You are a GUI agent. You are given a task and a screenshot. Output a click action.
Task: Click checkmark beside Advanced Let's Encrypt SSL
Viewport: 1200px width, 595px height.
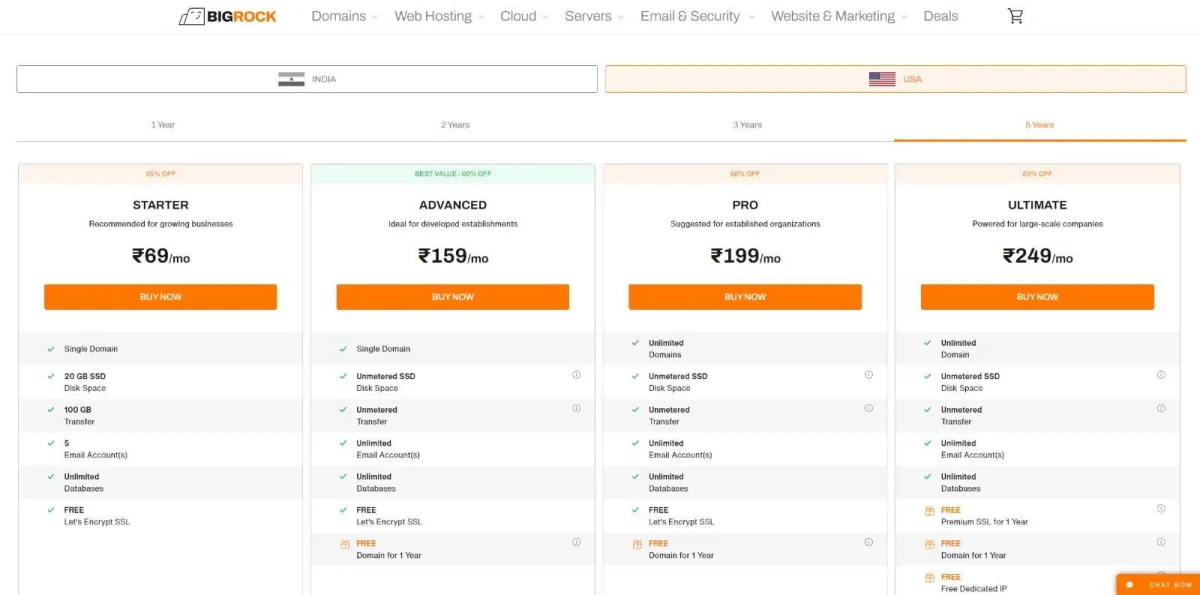point(343,510)
